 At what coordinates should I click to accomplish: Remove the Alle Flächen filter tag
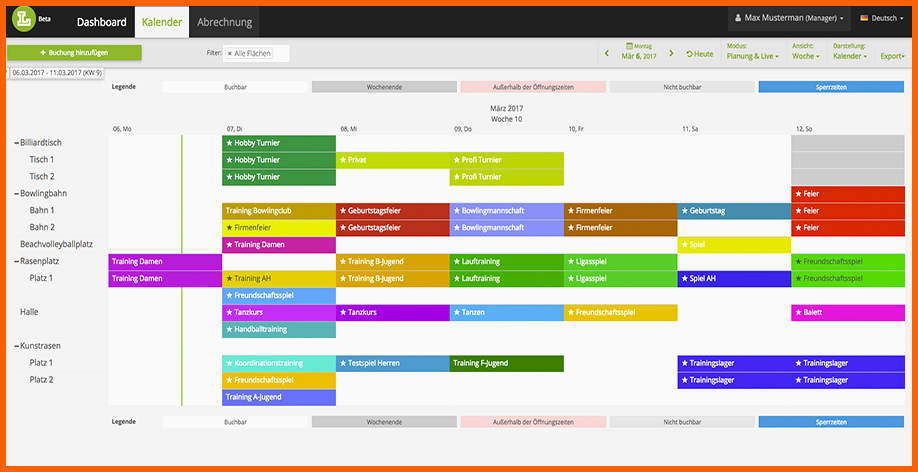(x=230, y=53)
